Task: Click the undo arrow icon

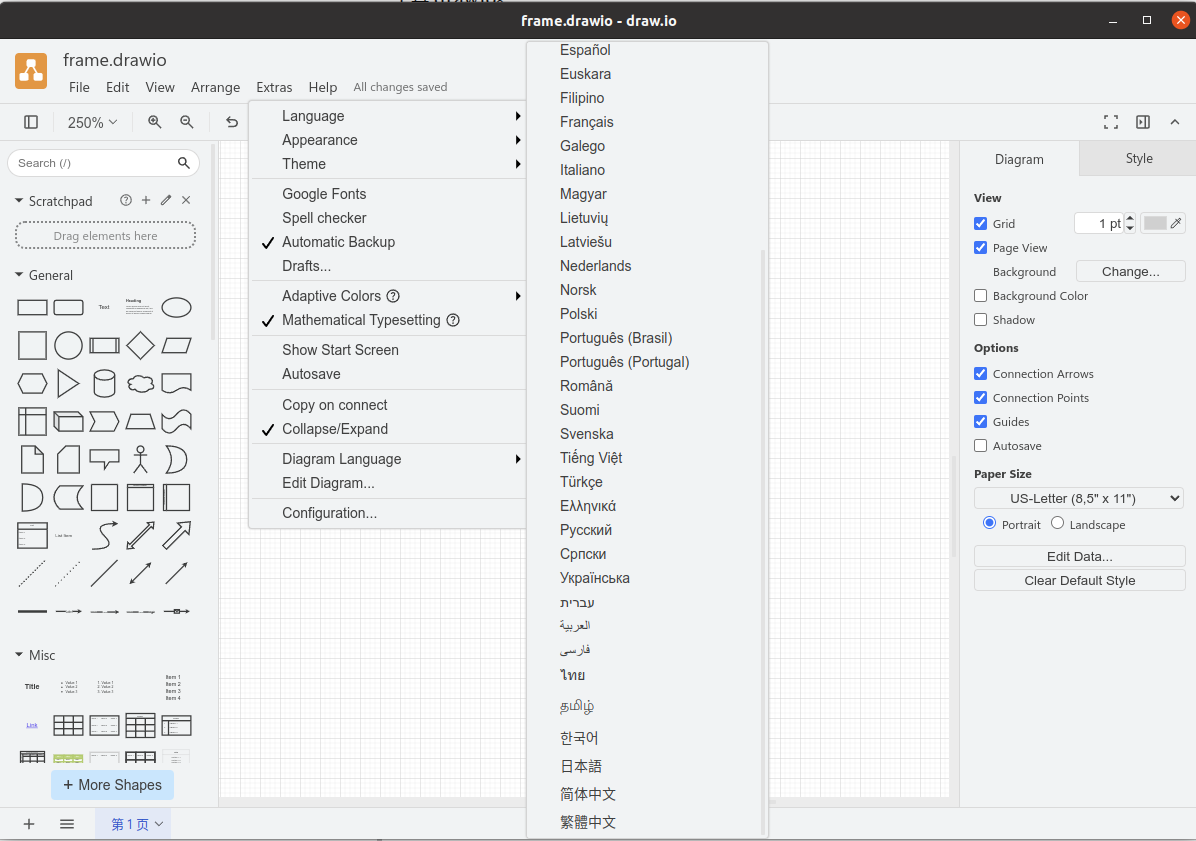Action: tap(232, 122)
